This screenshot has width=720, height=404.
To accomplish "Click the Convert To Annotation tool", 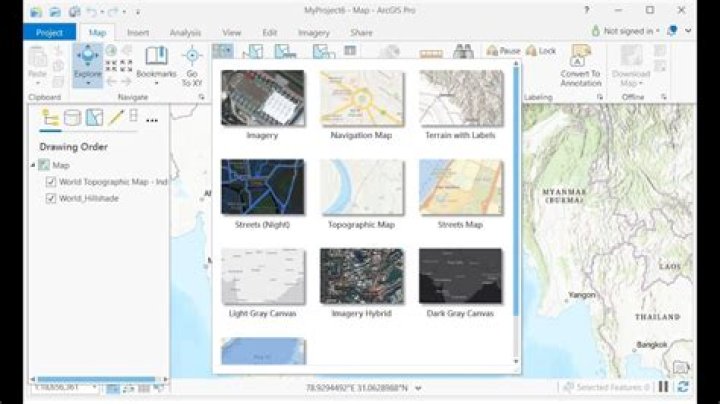I will coord(580,64).
